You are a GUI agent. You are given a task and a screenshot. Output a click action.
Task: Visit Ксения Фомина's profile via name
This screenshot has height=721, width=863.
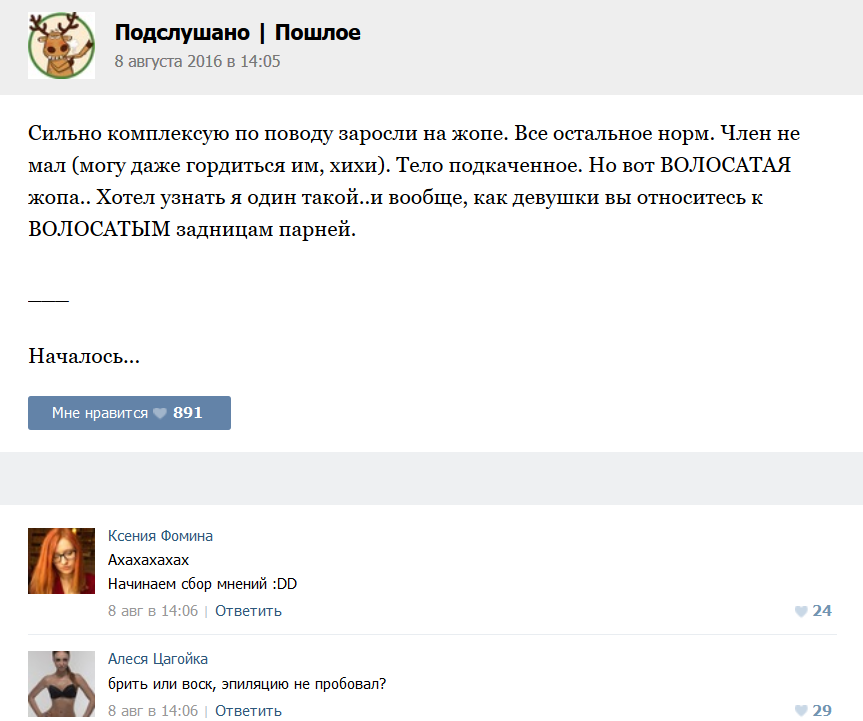click(x=160, y=536)
